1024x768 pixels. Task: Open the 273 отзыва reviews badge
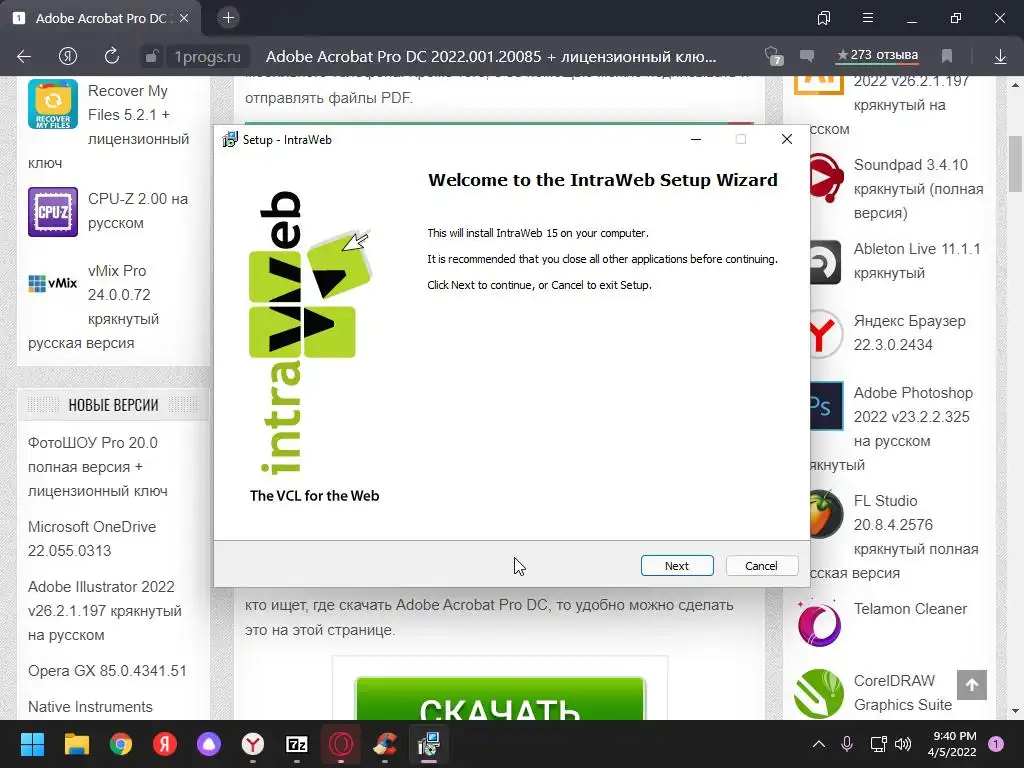(878, 56)
